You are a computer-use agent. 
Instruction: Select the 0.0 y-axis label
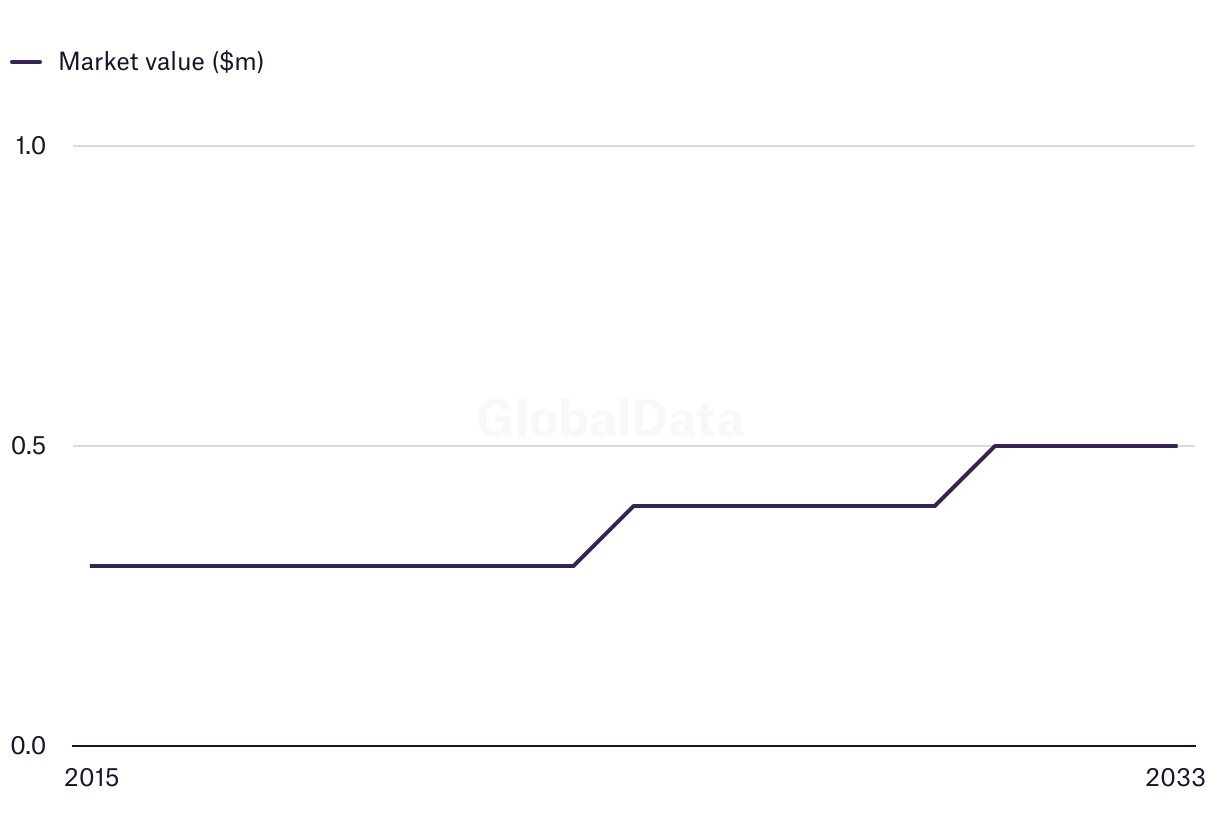tap(29, 746)
